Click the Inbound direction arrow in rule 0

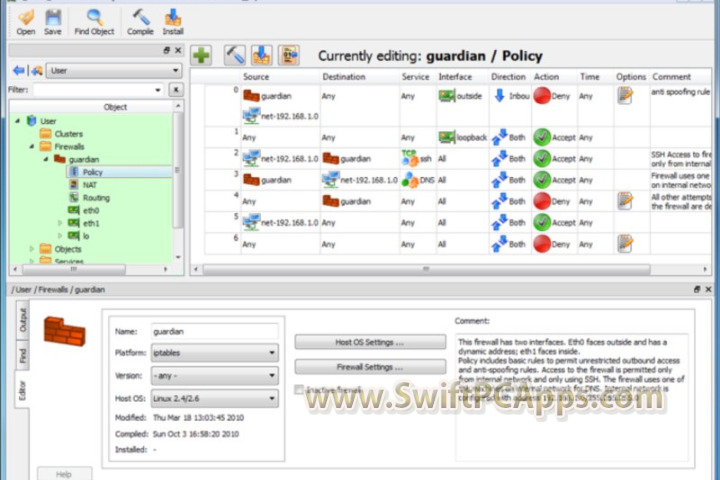500,96
